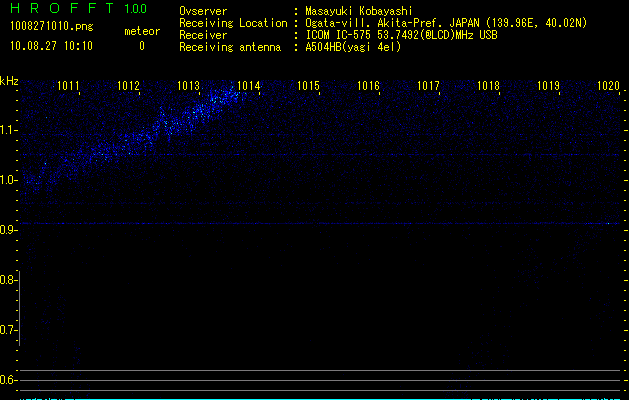The height and width of the screenshot is (400, 629).
Task: Click the 1016 time axis marker
Action: pos(369,86)
